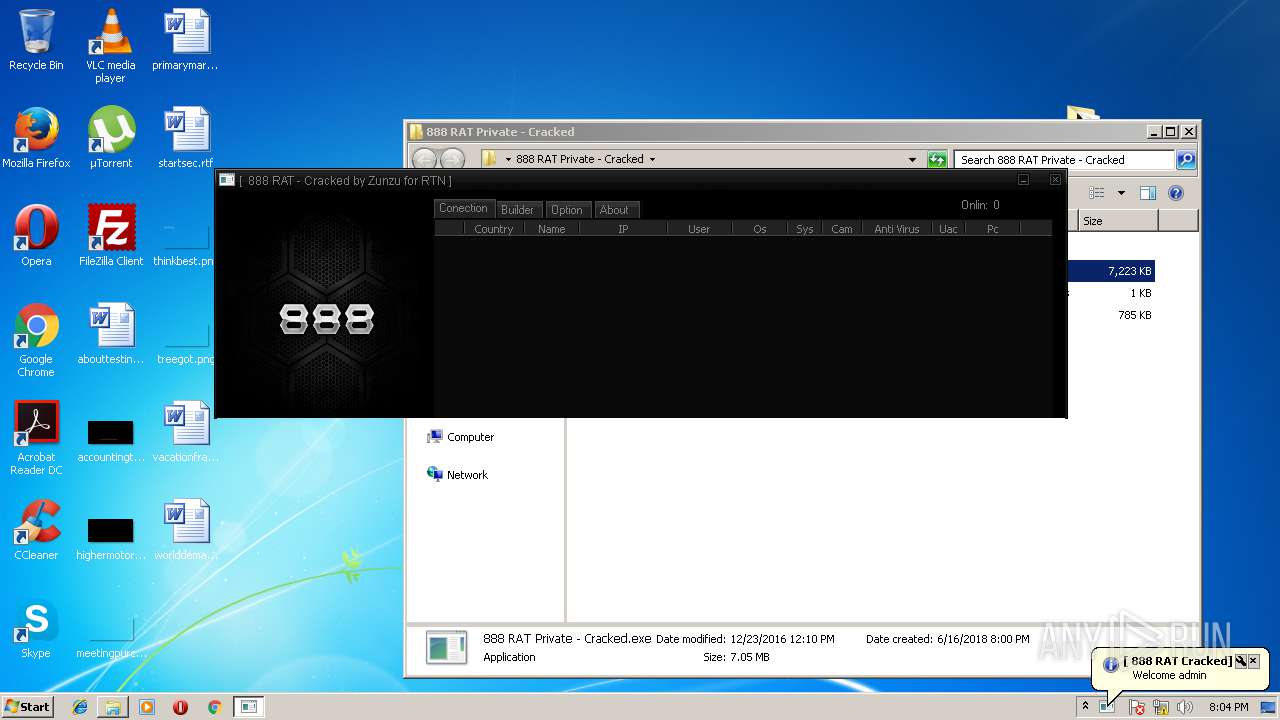Click the Explorer Forward navigation button
Screen dimensions: 1280x720
(x=452, y=159)
